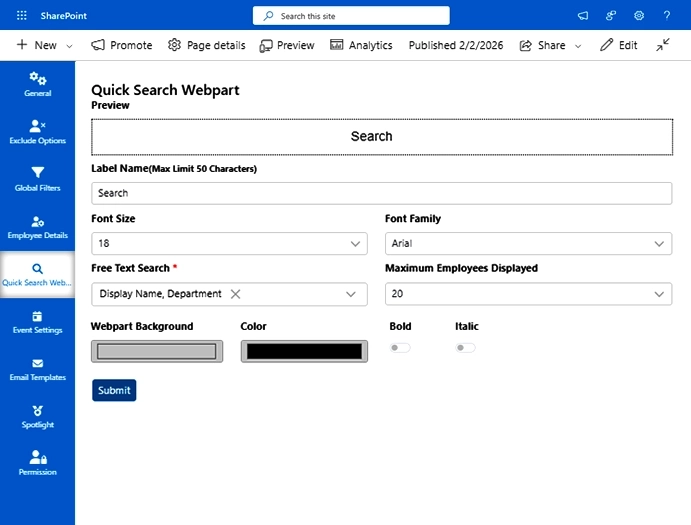Go to the Employee Details section
Screen dimensions: 691x525
point(37,227)
